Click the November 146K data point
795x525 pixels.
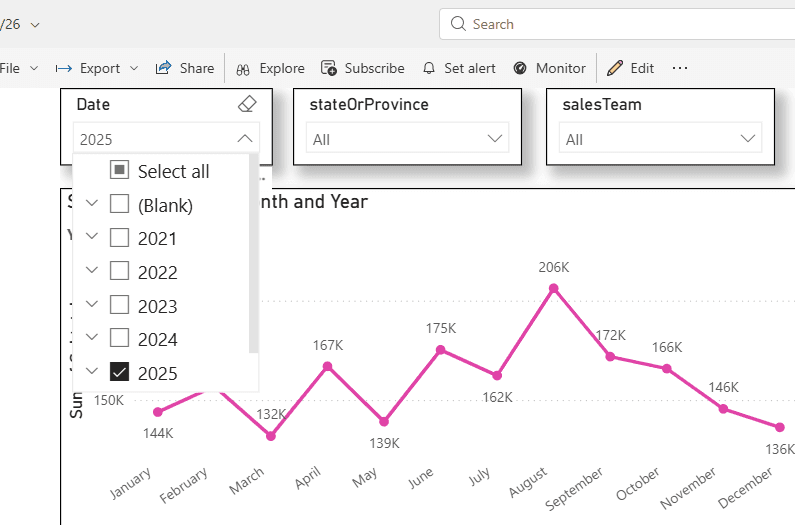click(723, 408)
